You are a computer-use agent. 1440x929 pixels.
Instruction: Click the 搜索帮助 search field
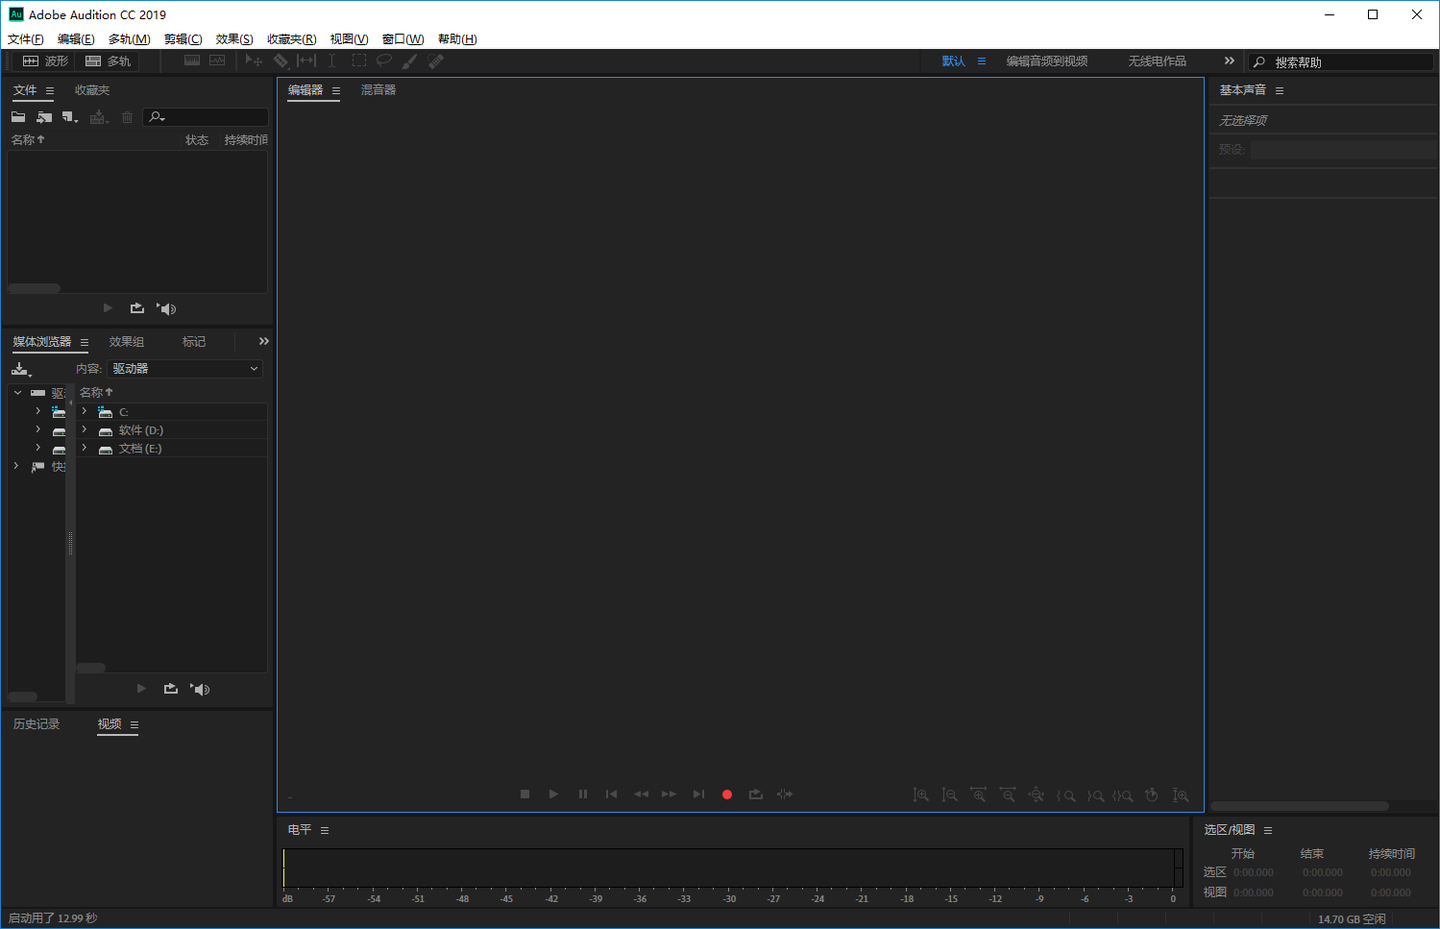coord(1340,62)
